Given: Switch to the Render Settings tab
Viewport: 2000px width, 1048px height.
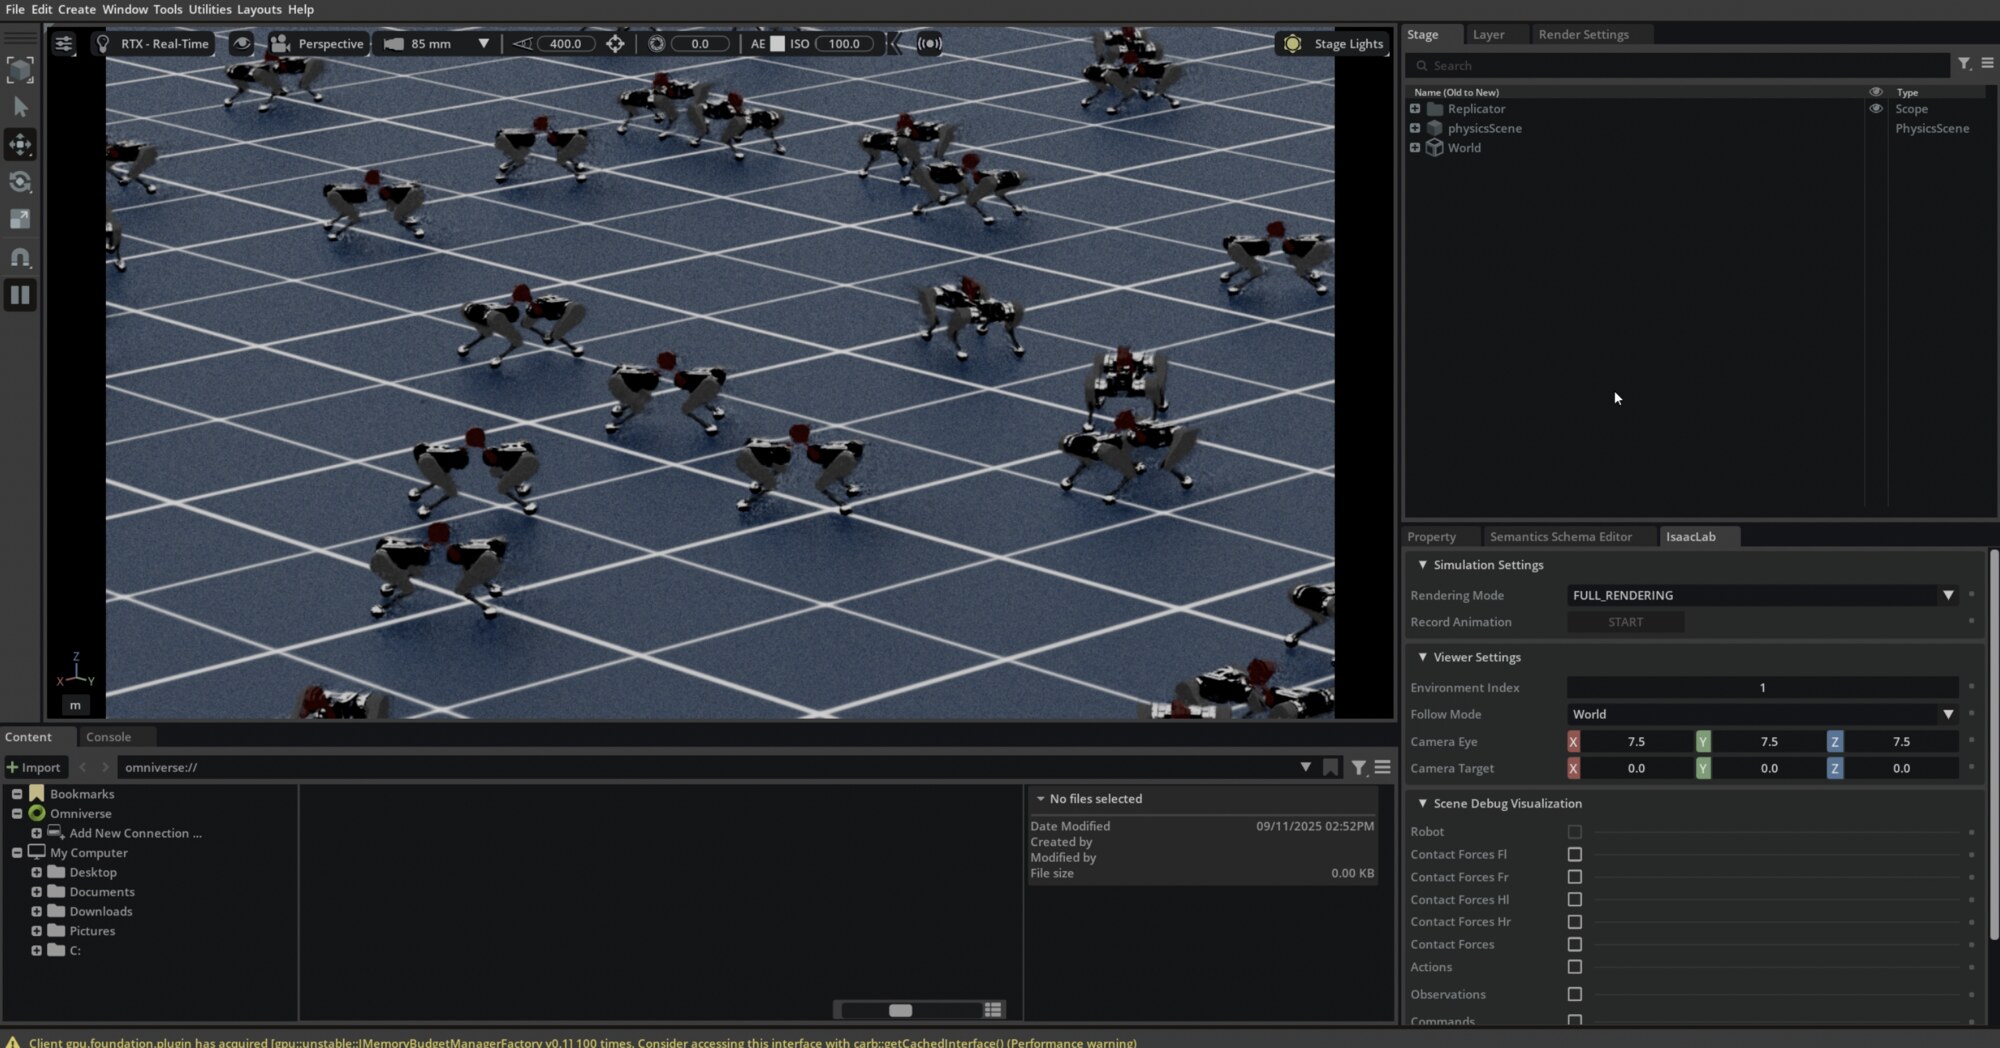Looking at the screenshot, I should (1584, 34).
